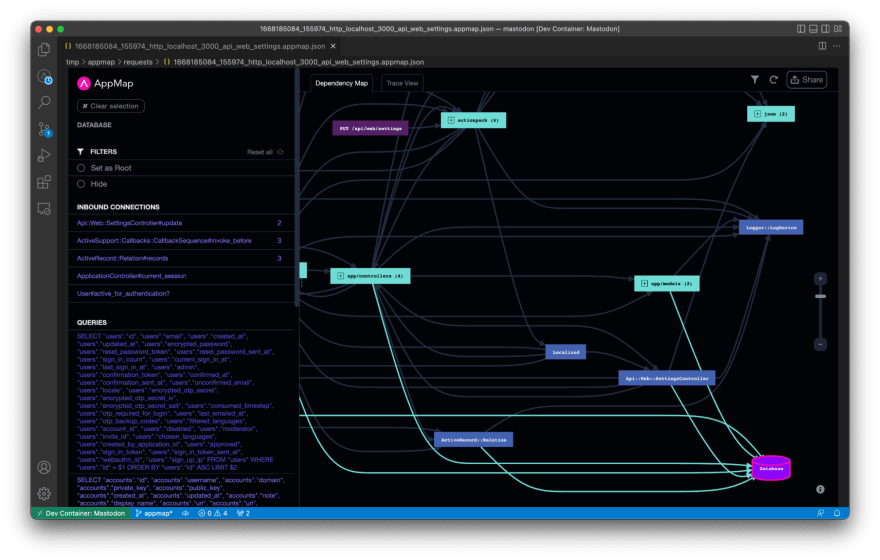
Task: Toggle the secondary sidebar layout icon
Action: coord(826,29)
